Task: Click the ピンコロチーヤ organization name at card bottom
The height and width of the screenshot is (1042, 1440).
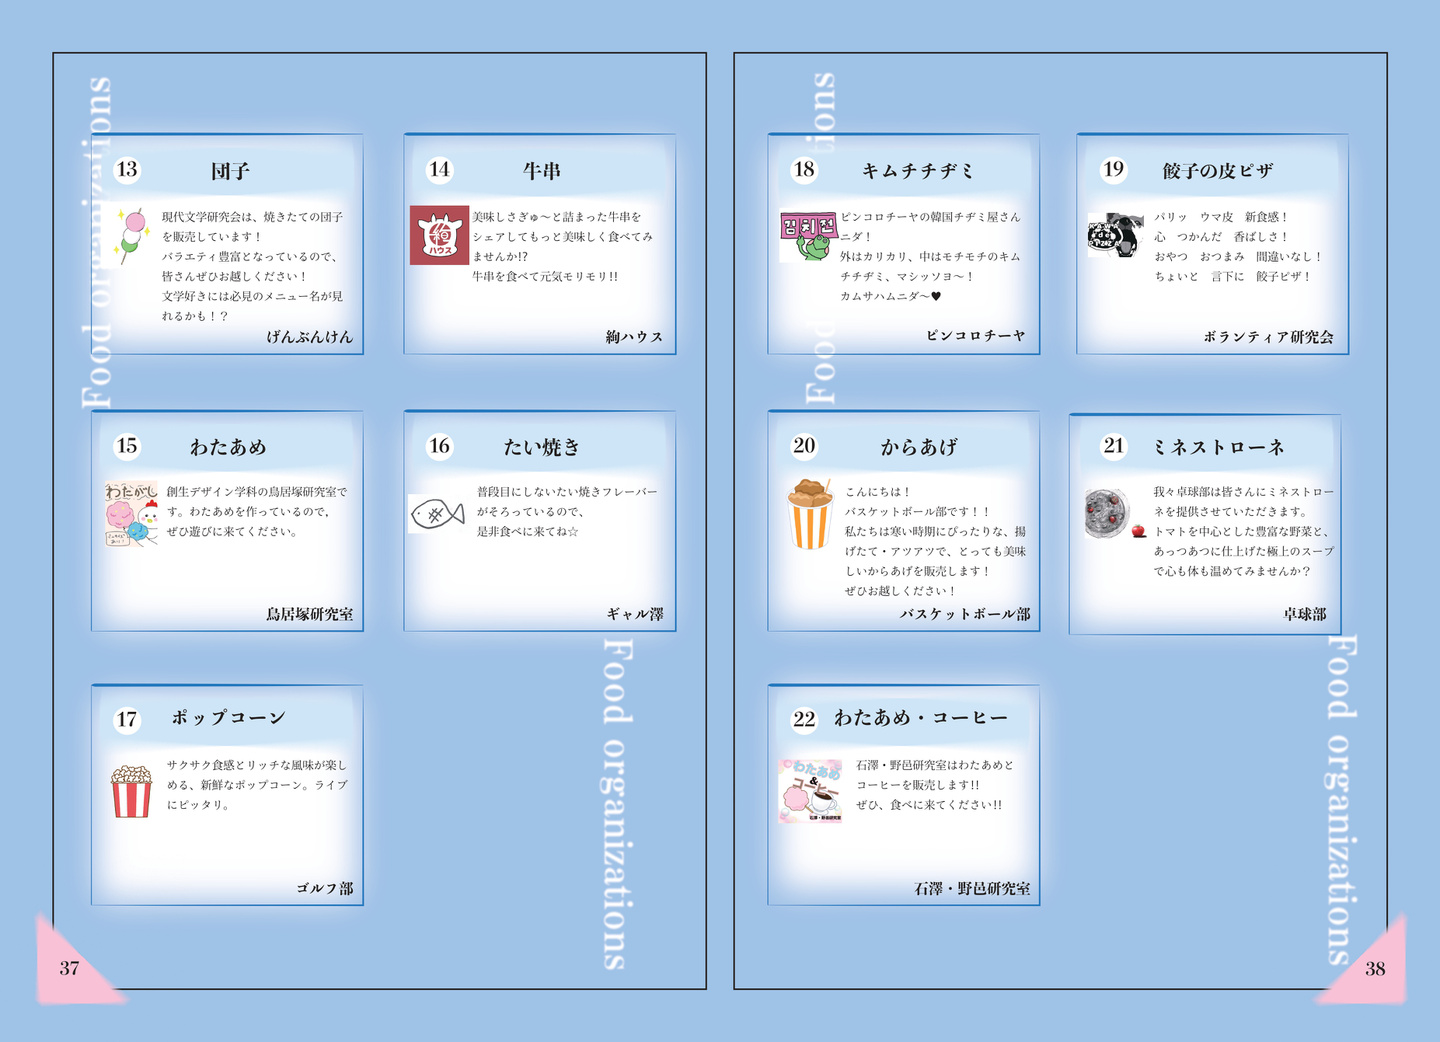Action: [x=976, y=336]
